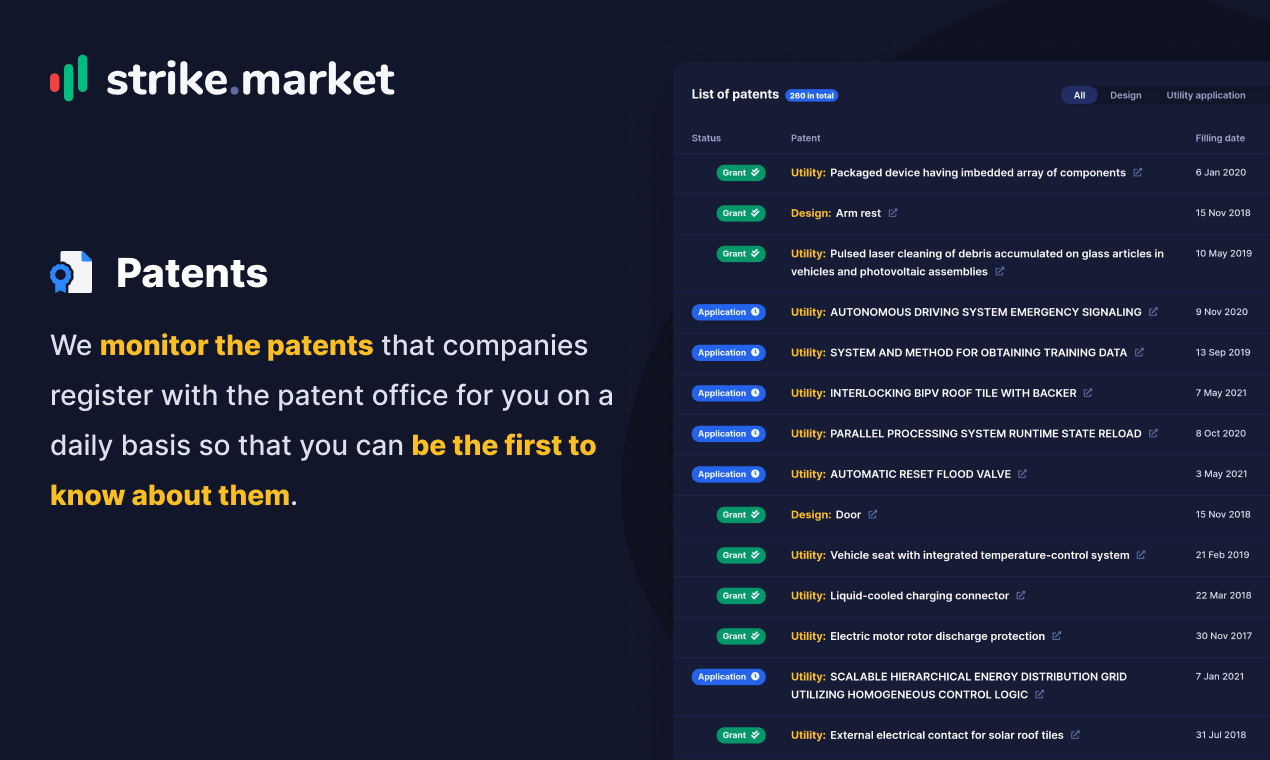The image size is (1270, 760).
Task: Select the All filter tab
Action: click(x=1079, y=95)
